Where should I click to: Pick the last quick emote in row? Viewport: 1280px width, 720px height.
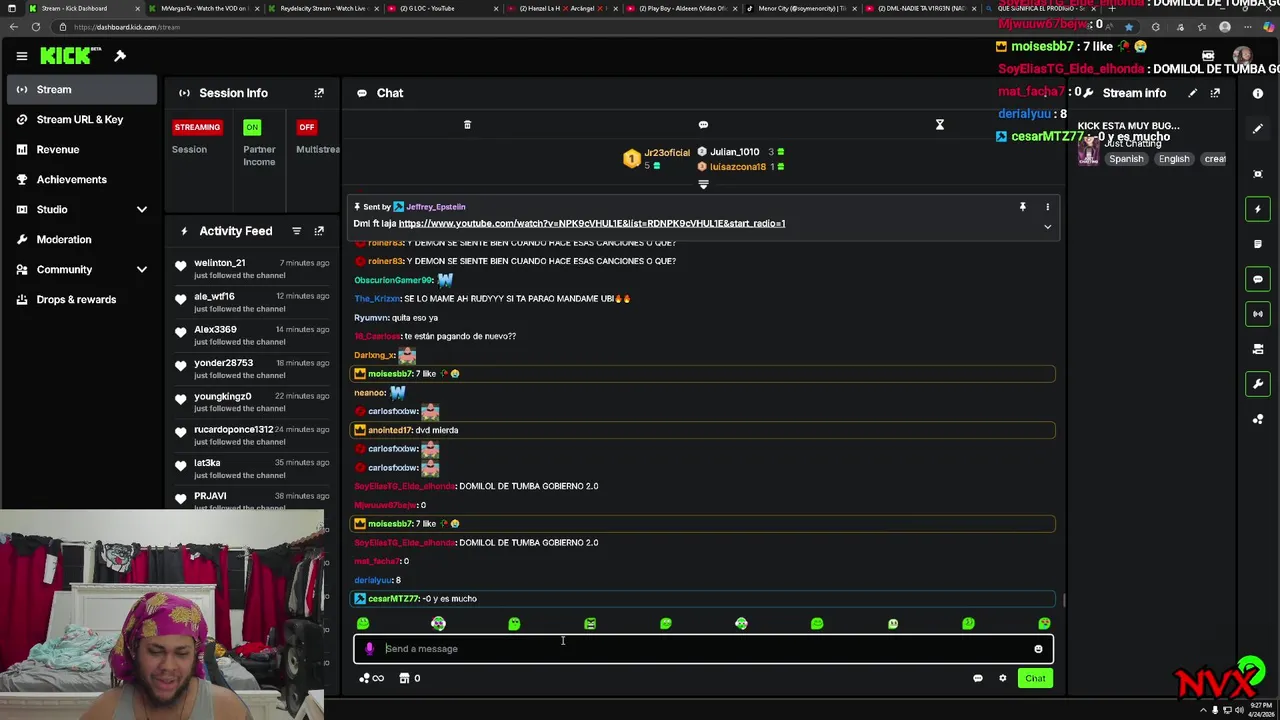pos(1044,624)
